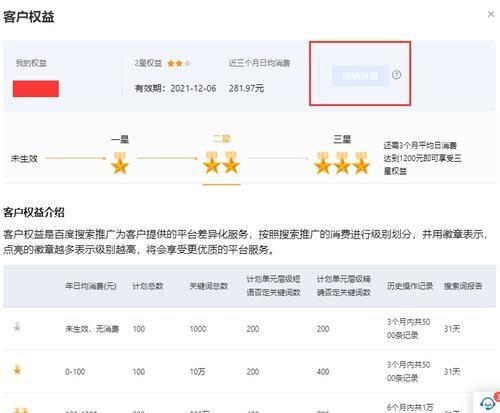
Task: Click 3个月内共5000条记录 in 未生效 row
Action: click(x=409, y=329)
